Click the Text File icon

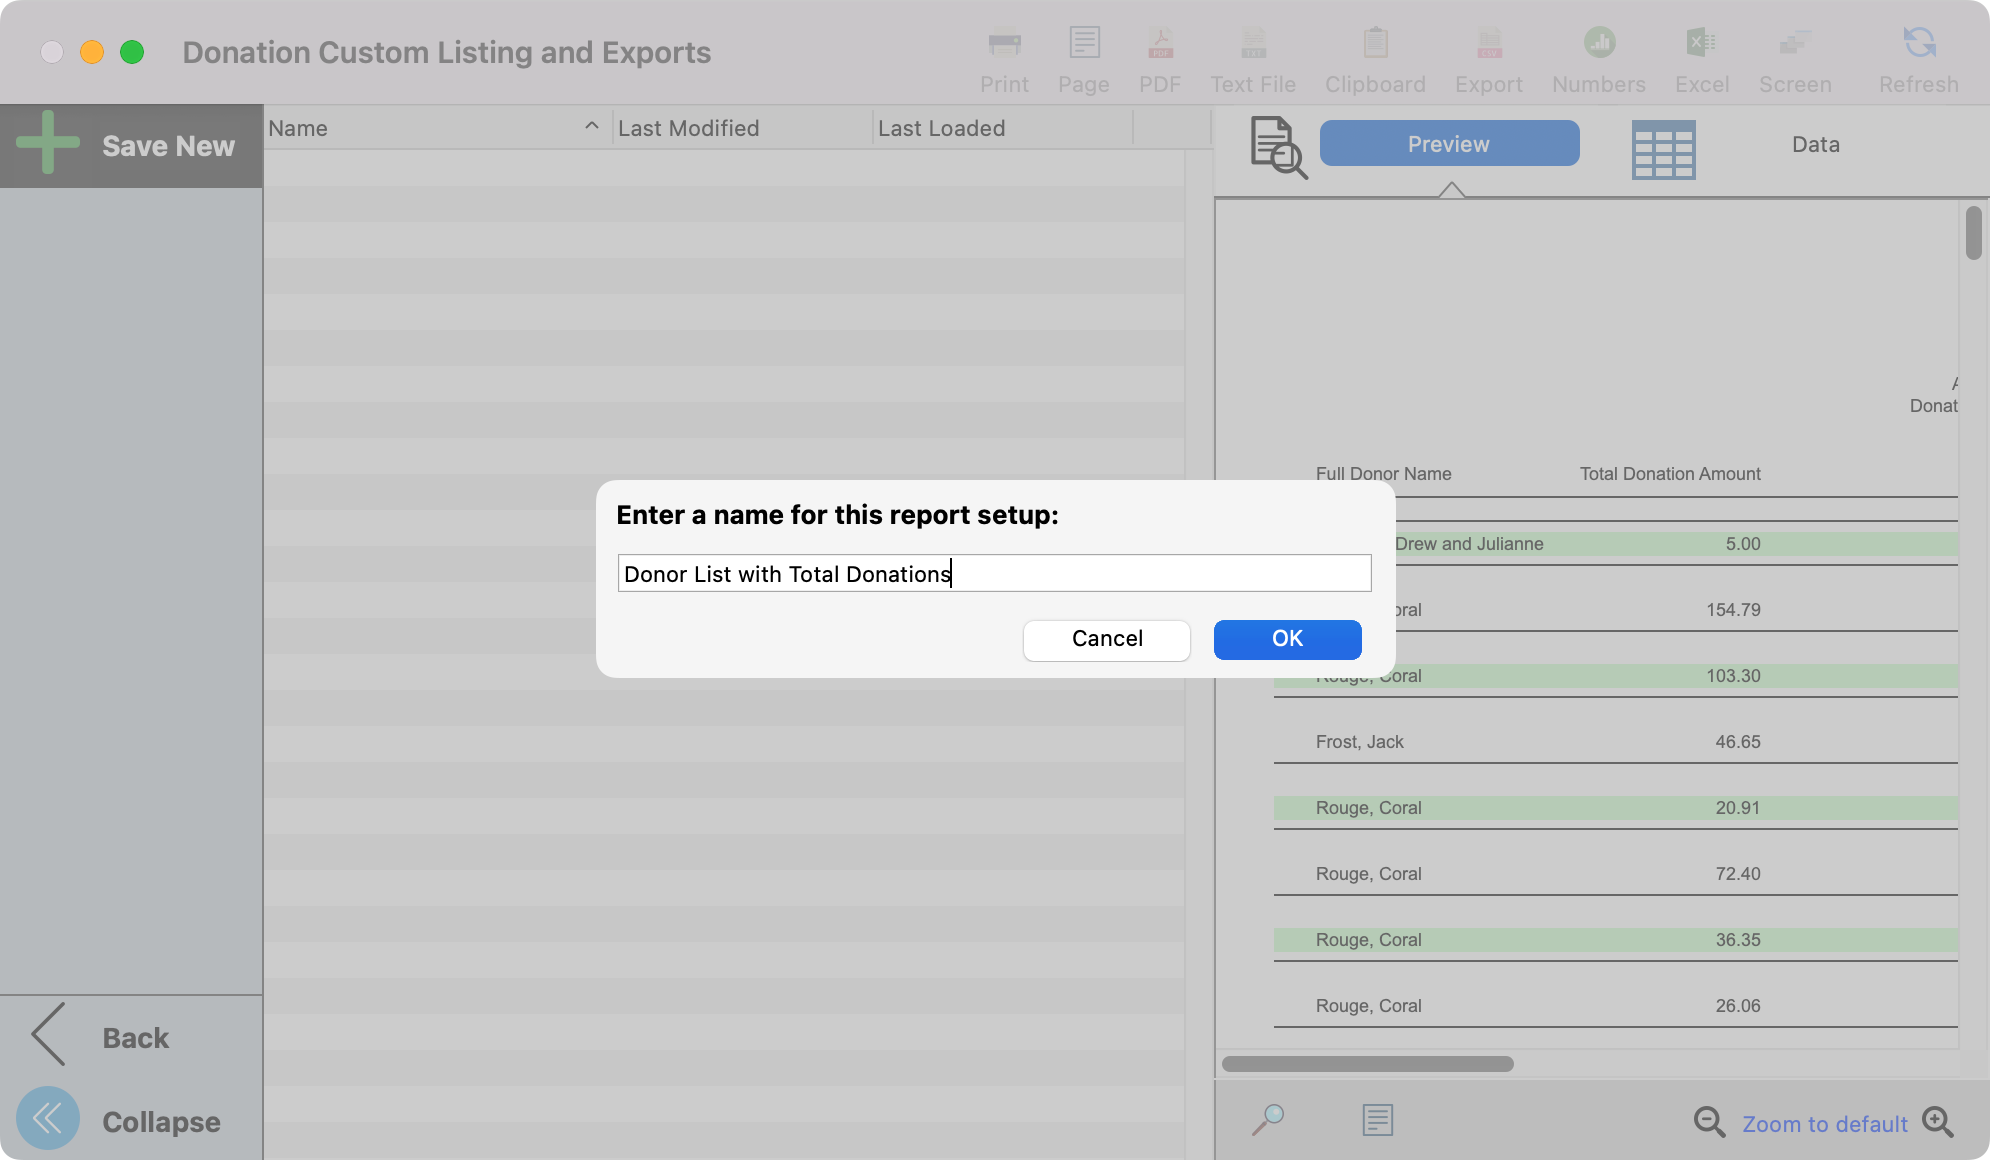tap(1253, 44)
